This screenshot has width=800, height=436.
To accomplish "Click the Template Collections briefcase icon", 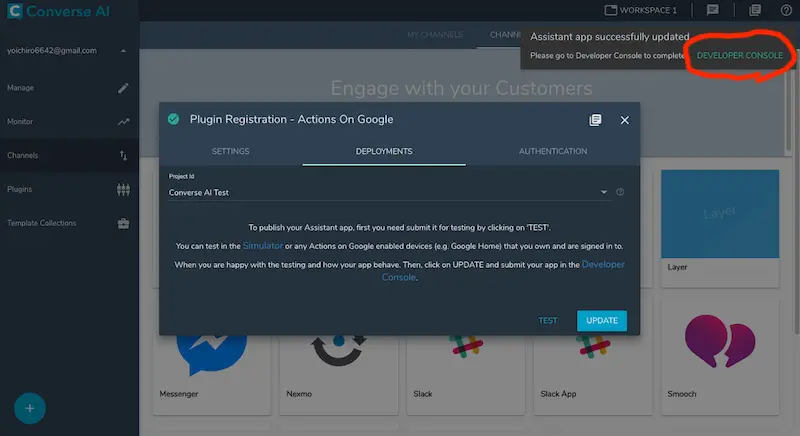I will pos(123,223).
